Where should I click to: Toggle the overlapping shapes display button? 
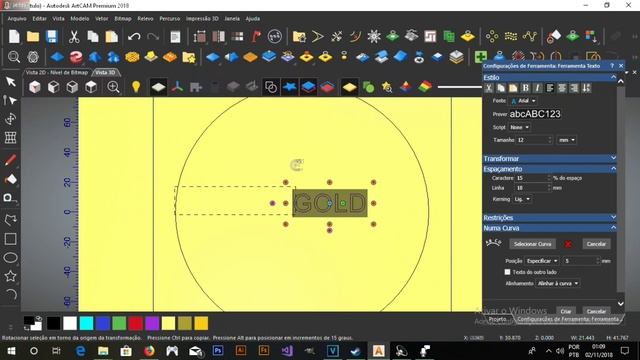point(271,87)
